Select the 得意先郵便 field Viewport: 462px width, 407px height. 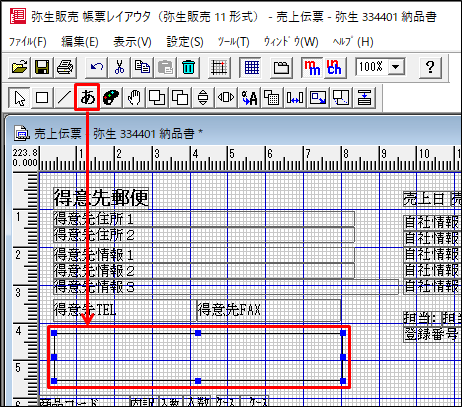click(x=101, y=198)
